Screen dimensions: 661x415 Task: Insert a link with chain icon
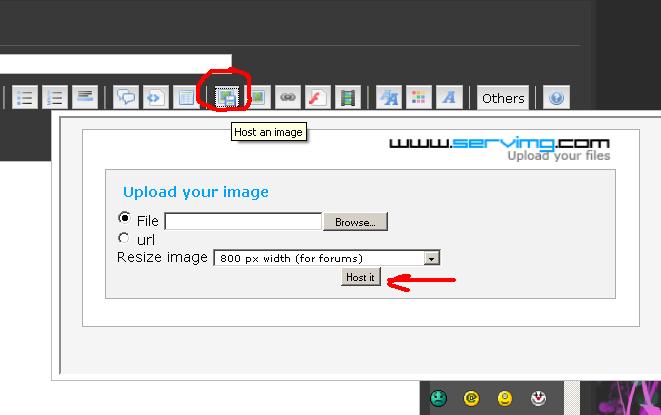coord(288,97)
